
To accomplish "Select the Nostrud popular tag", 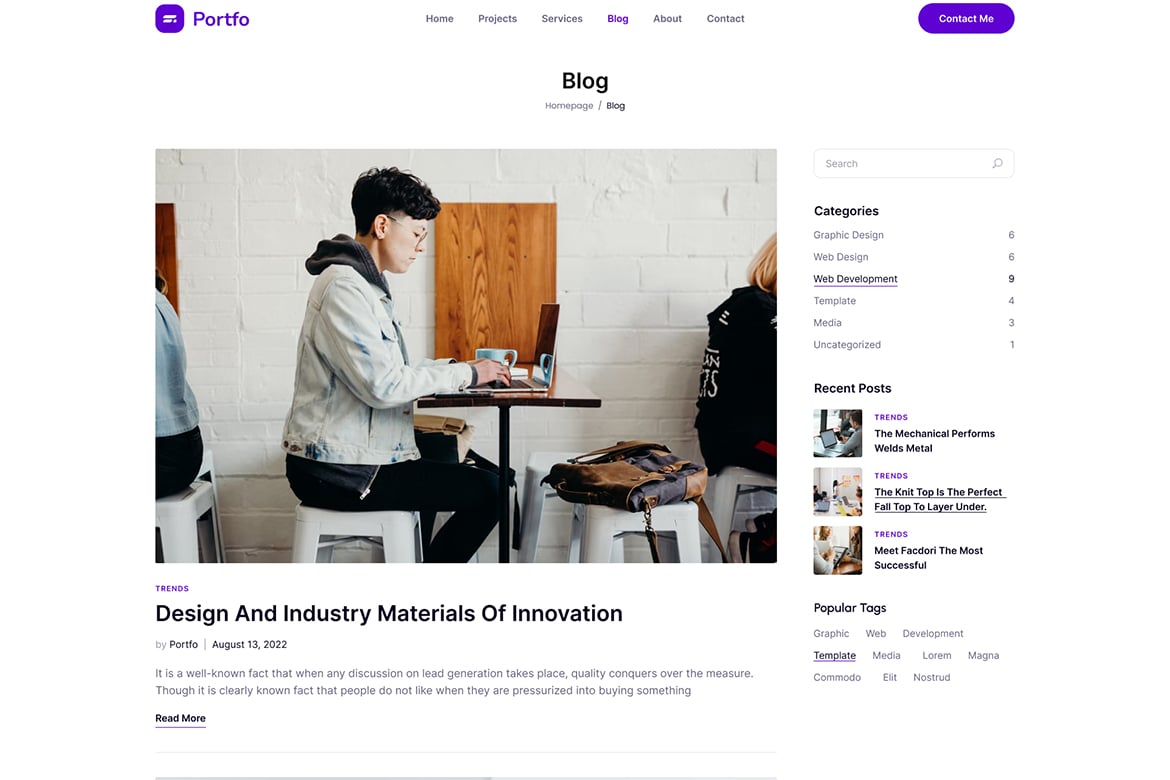I will coord(931,677).
